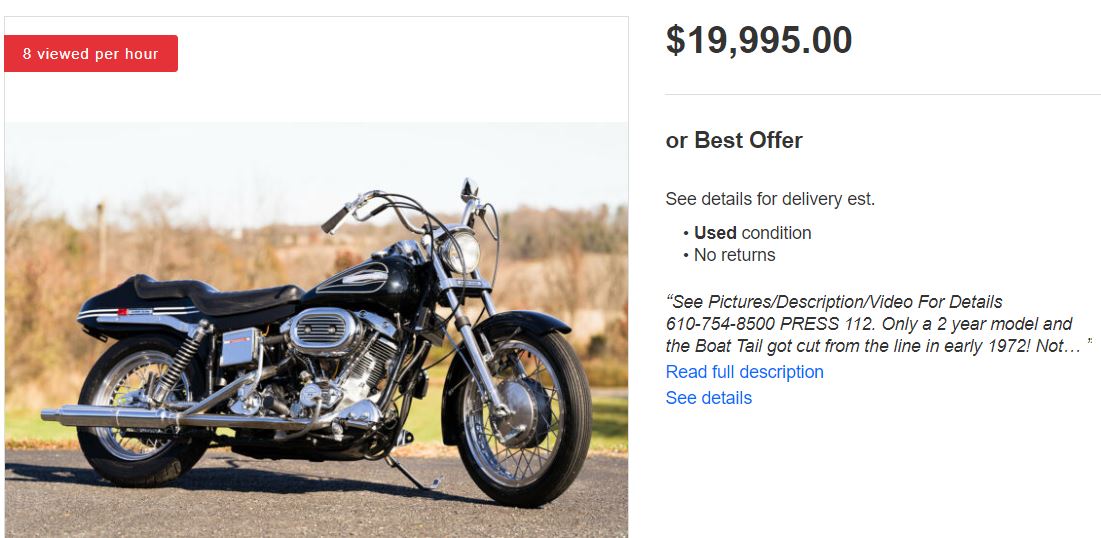Click the chrome engine air cleaner cover
Viewport: 1101px width, 538px height.
322,330
